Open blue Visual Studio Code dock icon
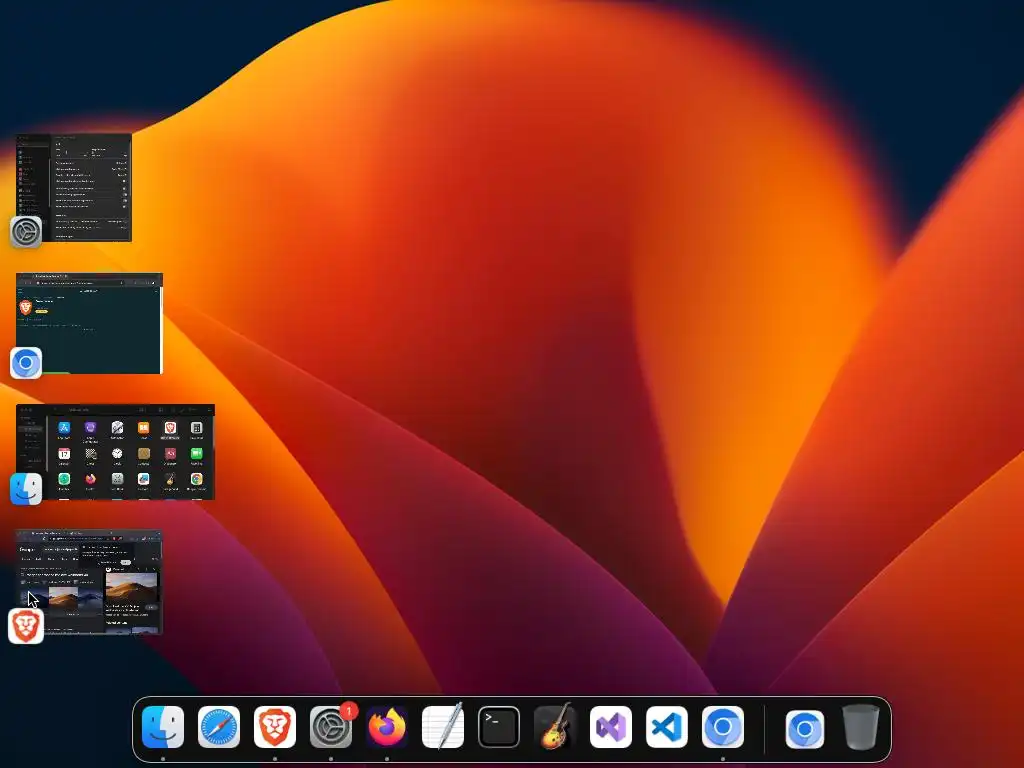The image size is (1024, 768). (x=667, y=727)
